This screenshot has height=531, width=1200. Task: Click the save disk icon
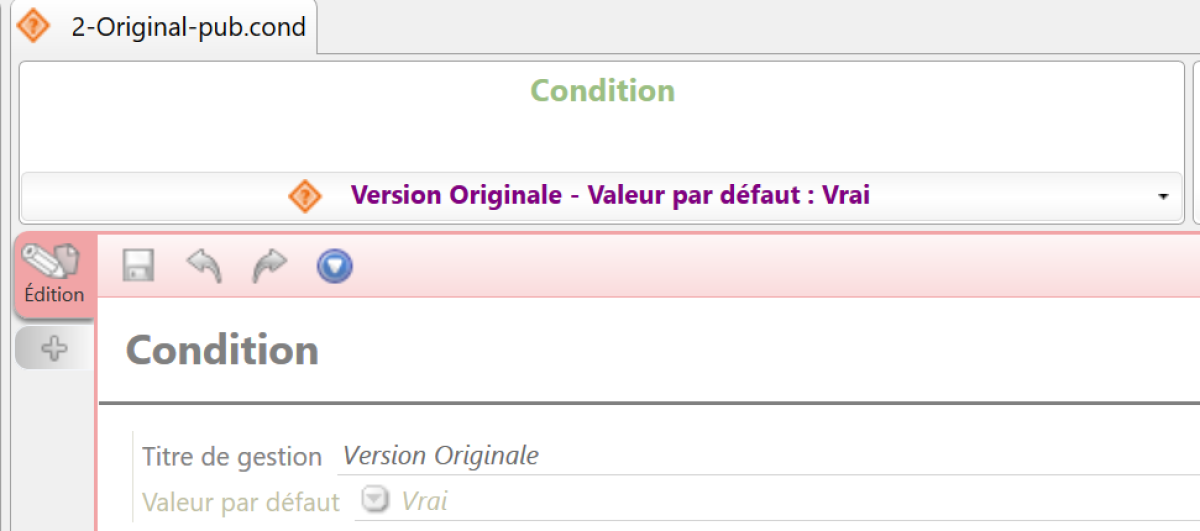138,266
